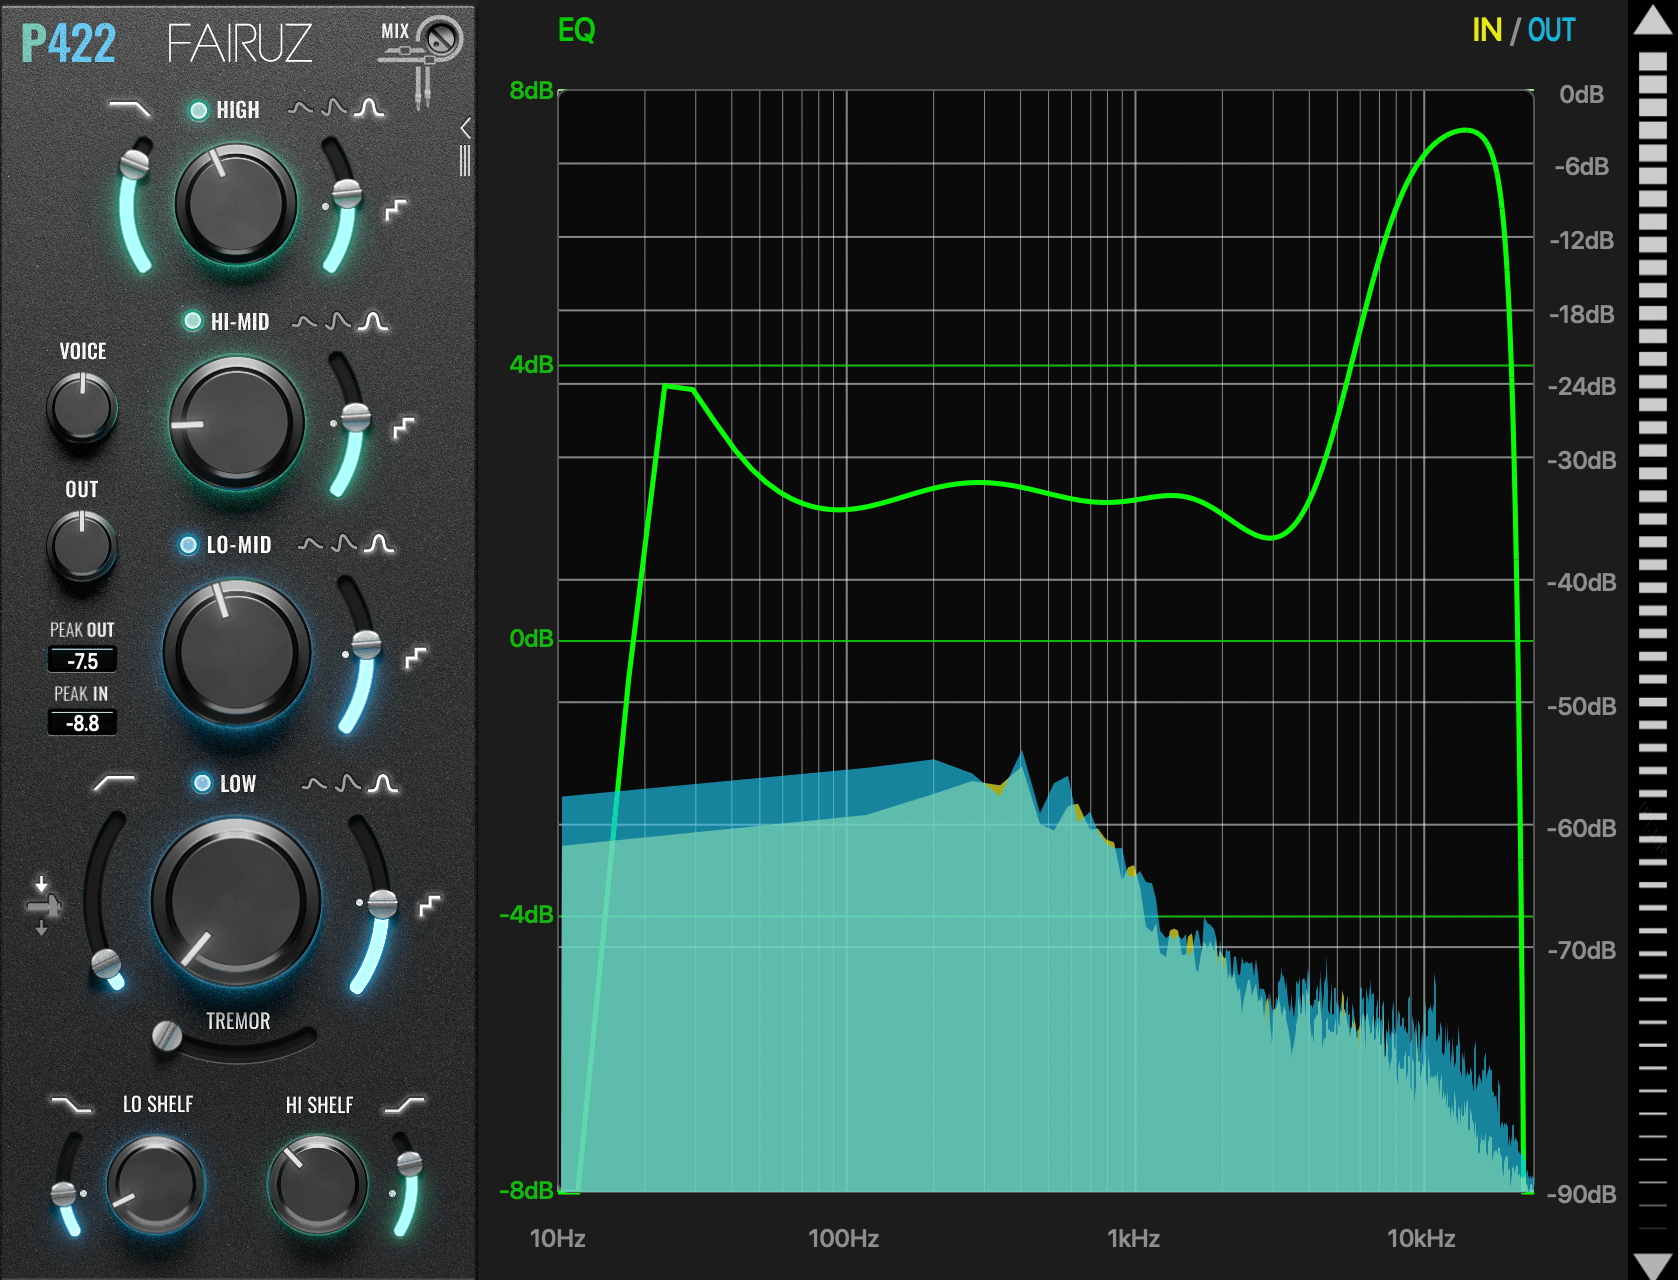1680x1280 pixels.
Task: Select the narrowest Q shape for HIGH band
Action: tap(370, 108)
